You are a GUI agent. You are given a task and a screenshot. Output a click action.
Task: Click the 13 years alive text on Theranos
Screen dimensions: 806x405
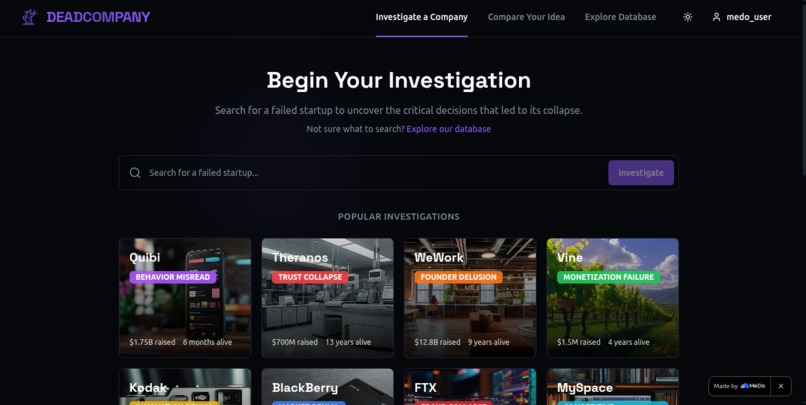(348, 342)
